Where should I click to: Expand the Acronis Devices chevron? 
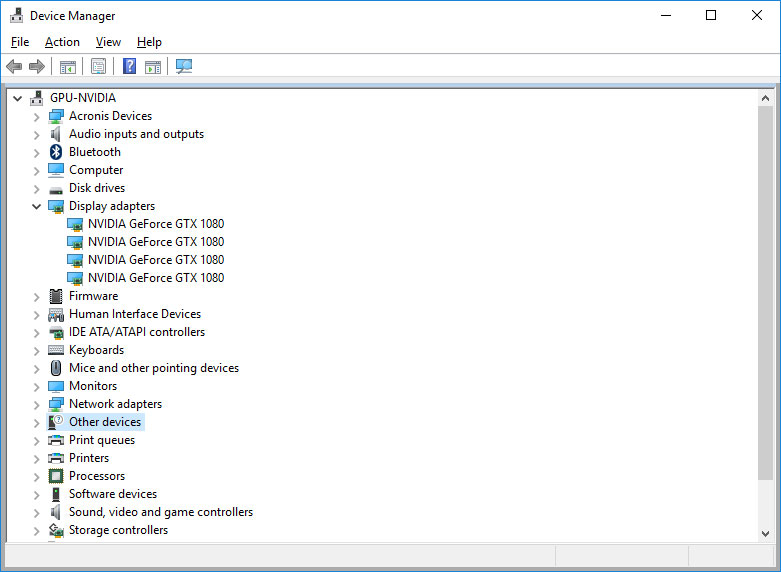[x=36, y=117]
